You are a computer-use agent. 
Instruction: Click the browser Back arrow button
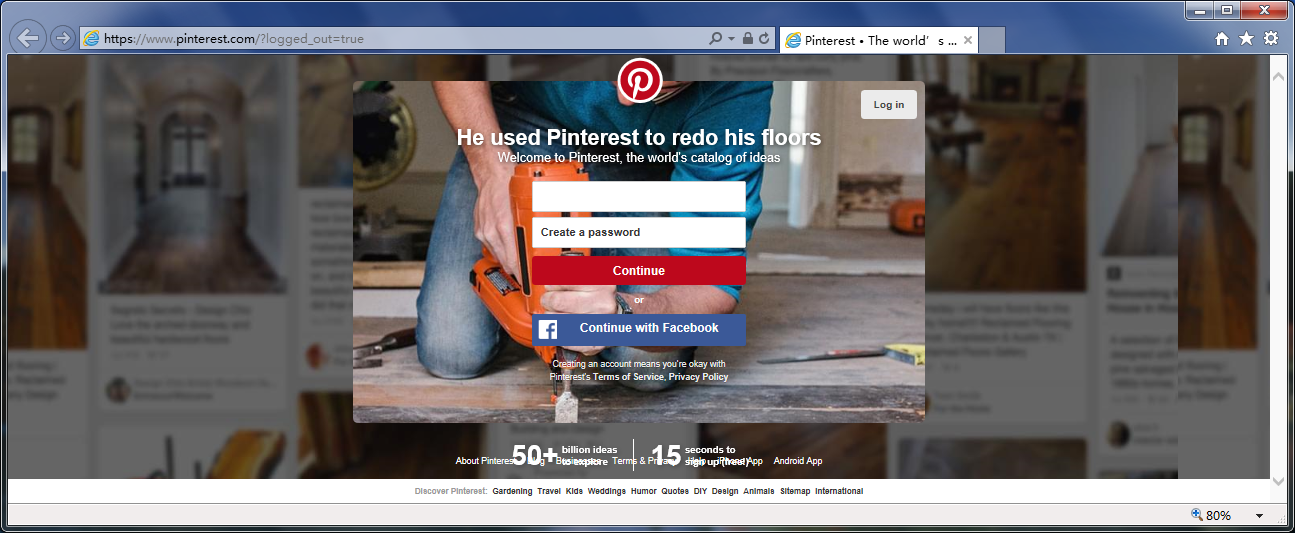[28, 39]
